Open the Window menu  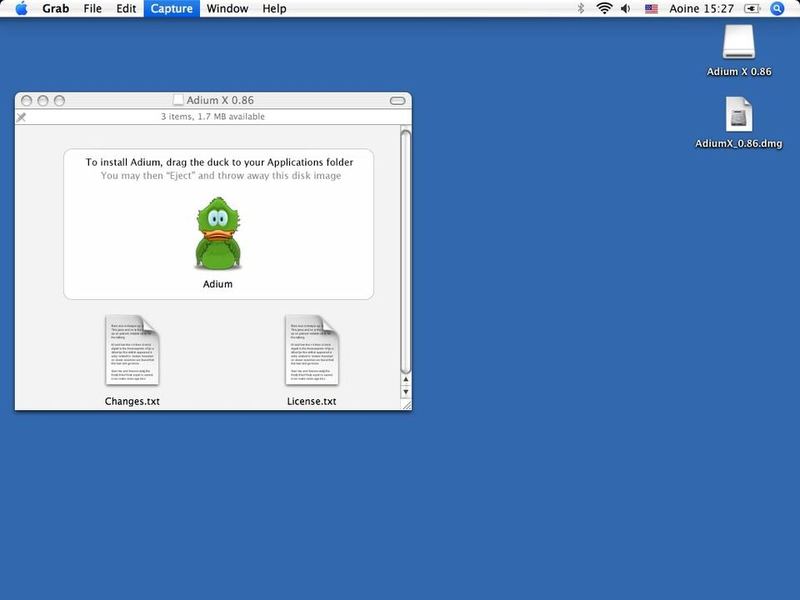[x=228, y=9]
